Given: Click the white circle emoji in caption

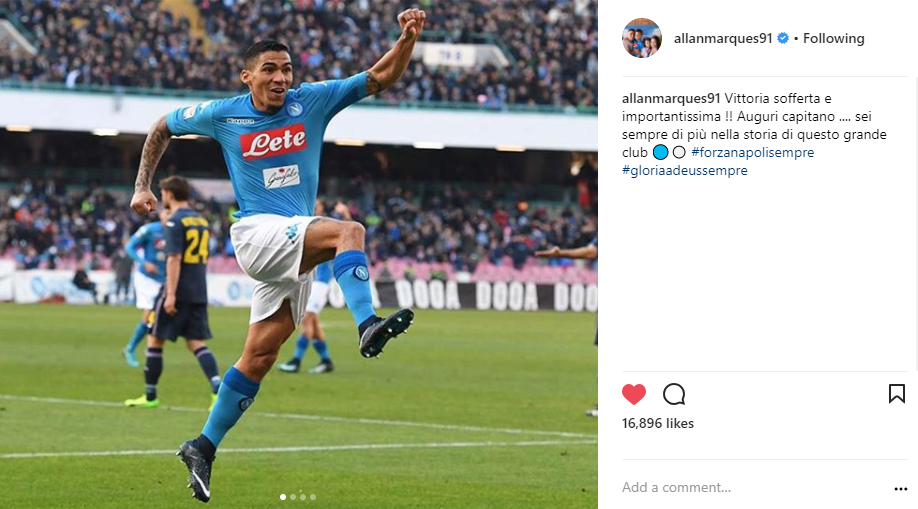Looking at the screenshot, I should click(x=679, y=152).
